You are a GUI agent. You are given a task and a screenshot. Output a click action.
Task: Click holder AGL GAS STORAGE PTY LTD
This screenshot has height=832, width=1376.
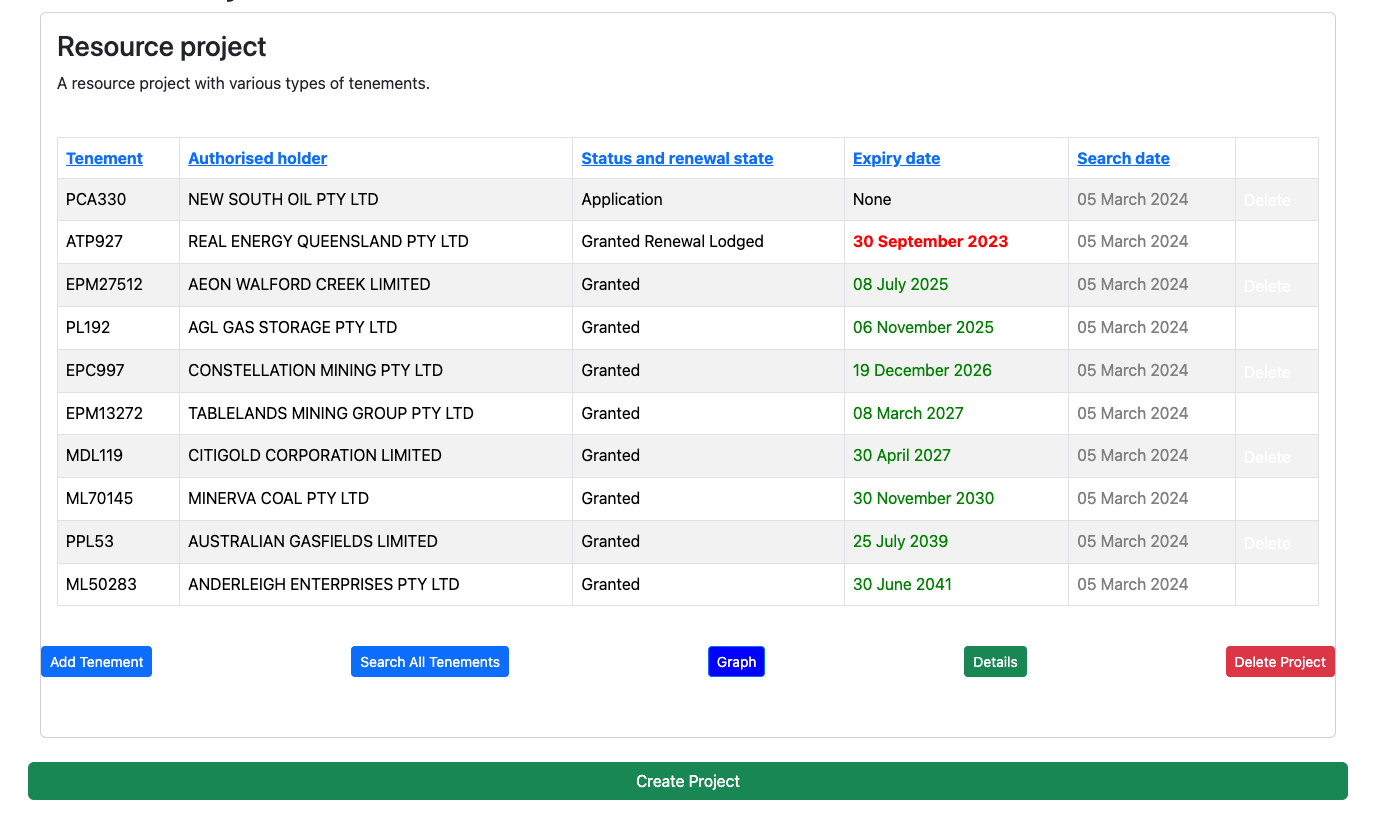[x=292, y=327]
